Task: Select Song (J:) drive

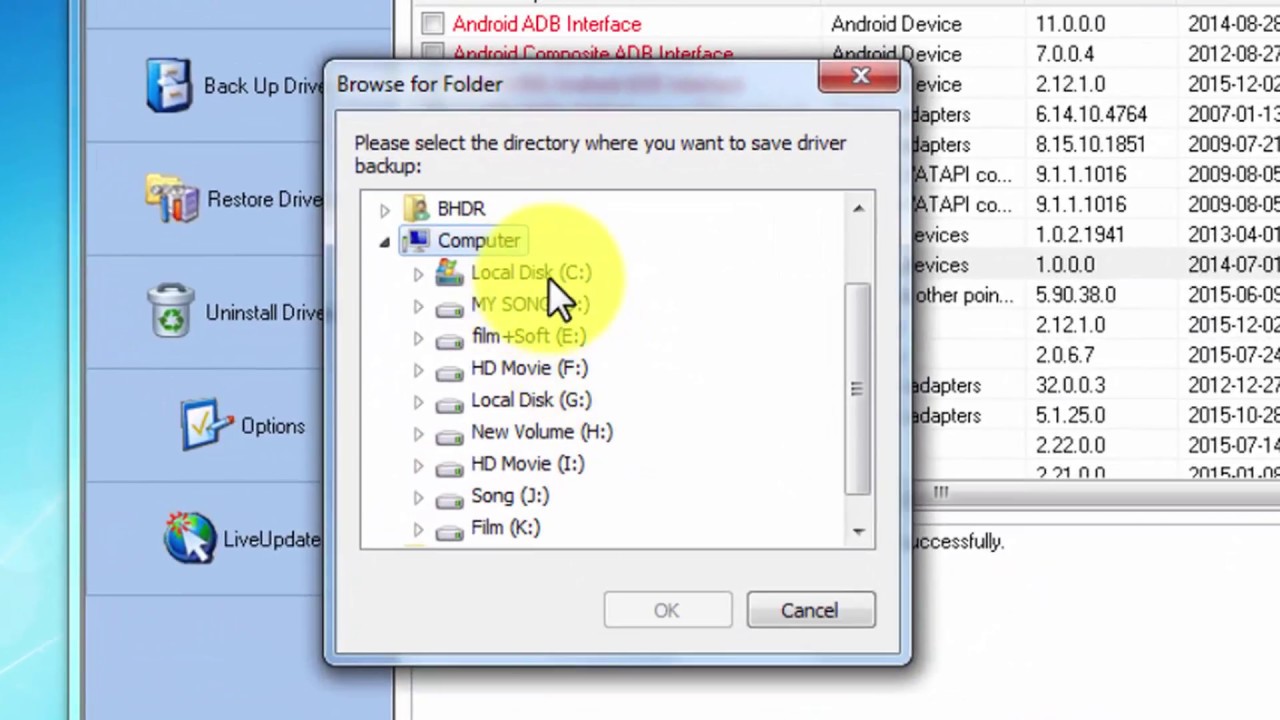Action: [x=510, y=496]
